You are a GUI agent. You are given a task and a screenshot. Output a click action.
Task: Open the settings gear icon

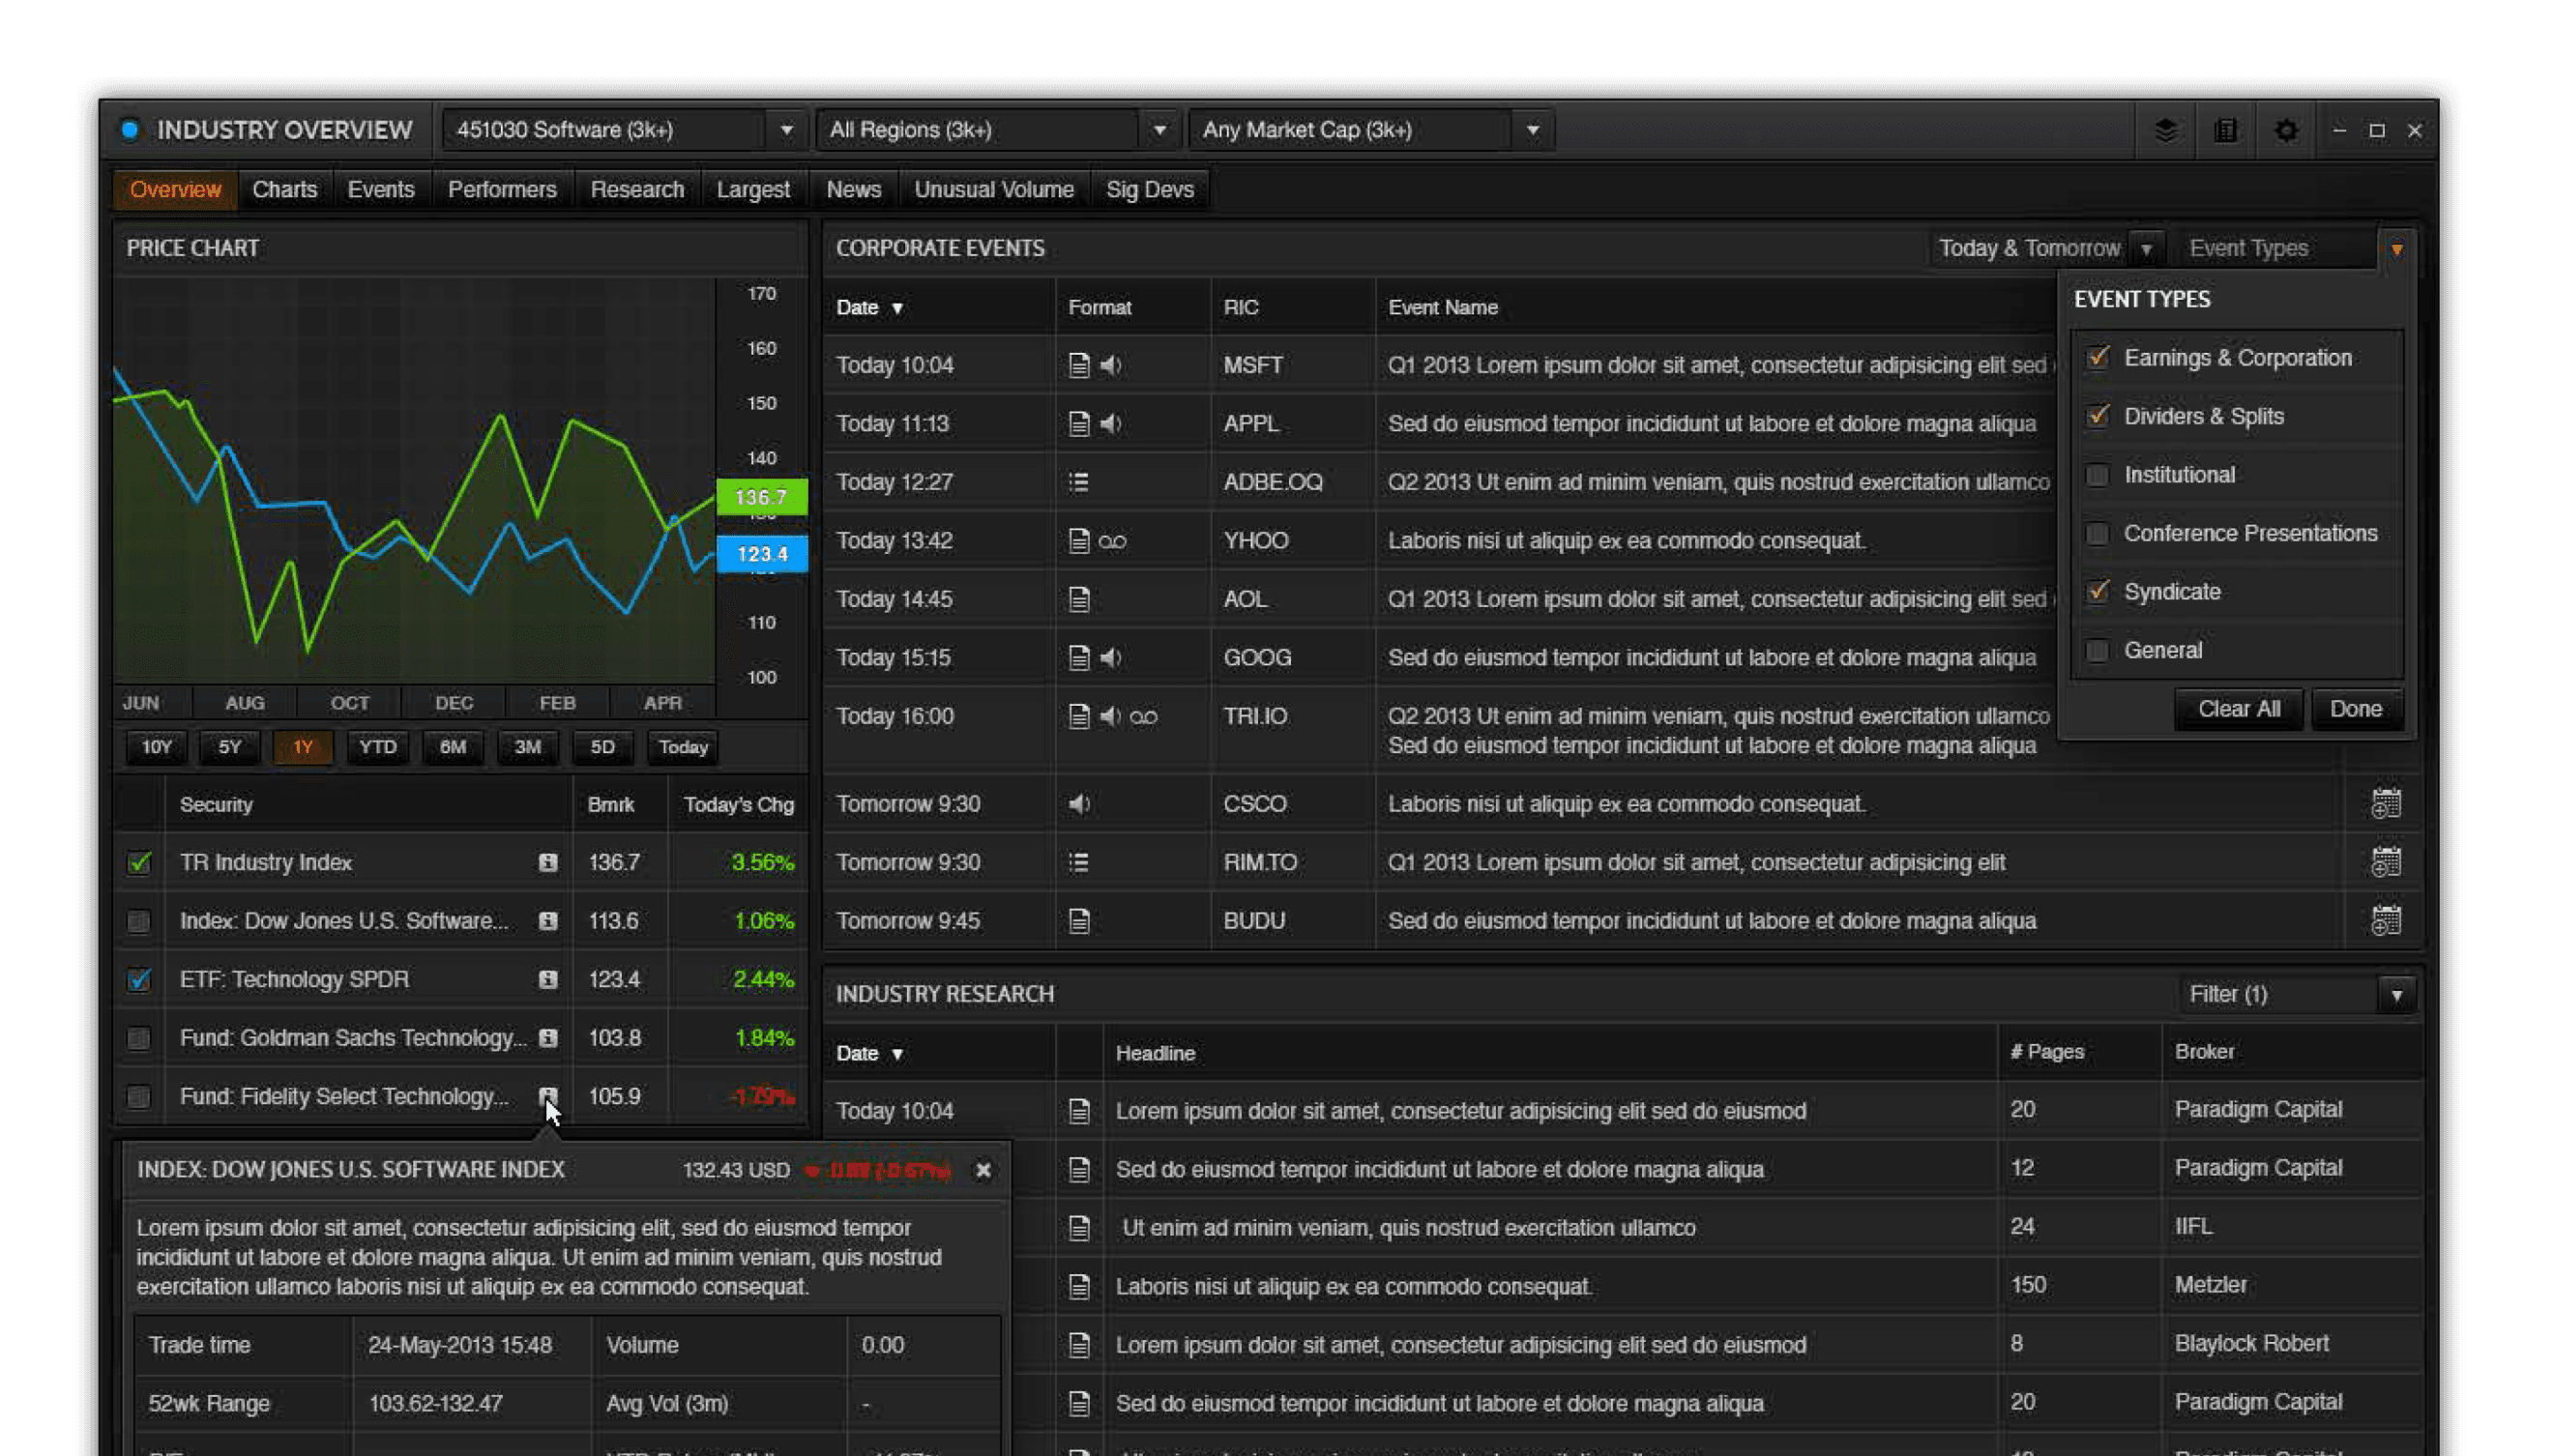2286,130
